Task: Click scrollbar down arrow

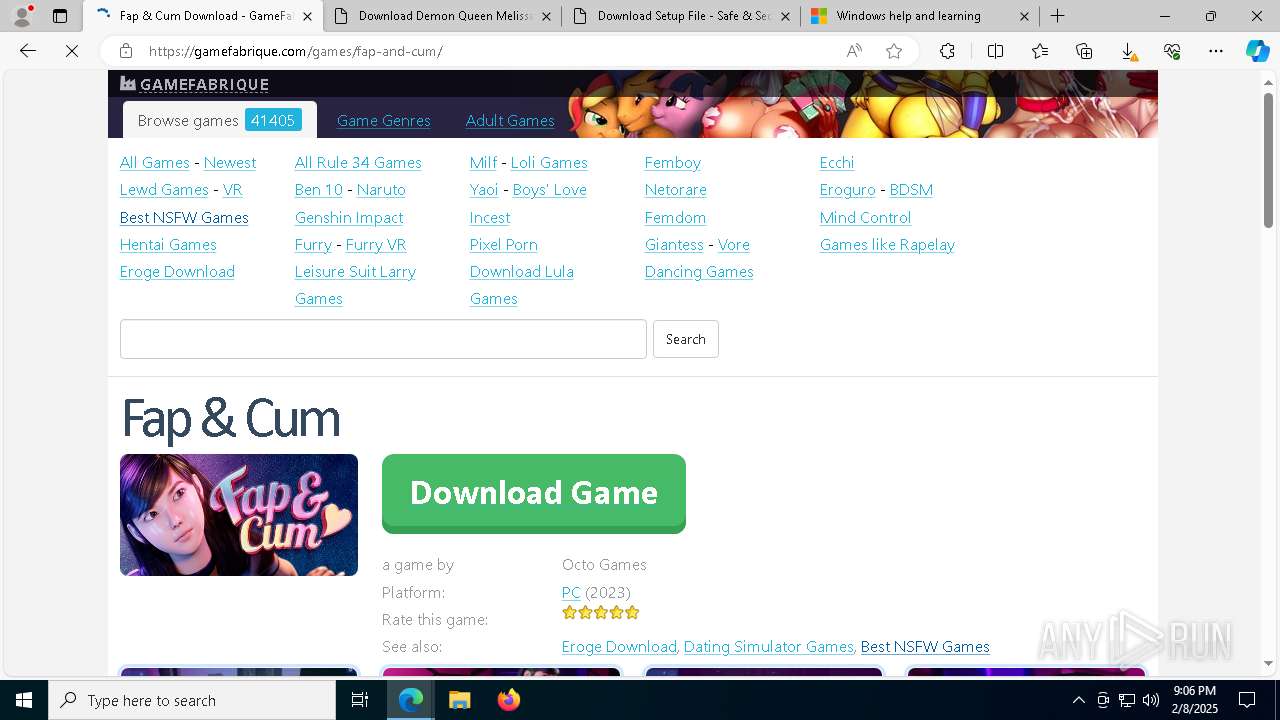Action: pyautogui.click(x=1268, y=663)
